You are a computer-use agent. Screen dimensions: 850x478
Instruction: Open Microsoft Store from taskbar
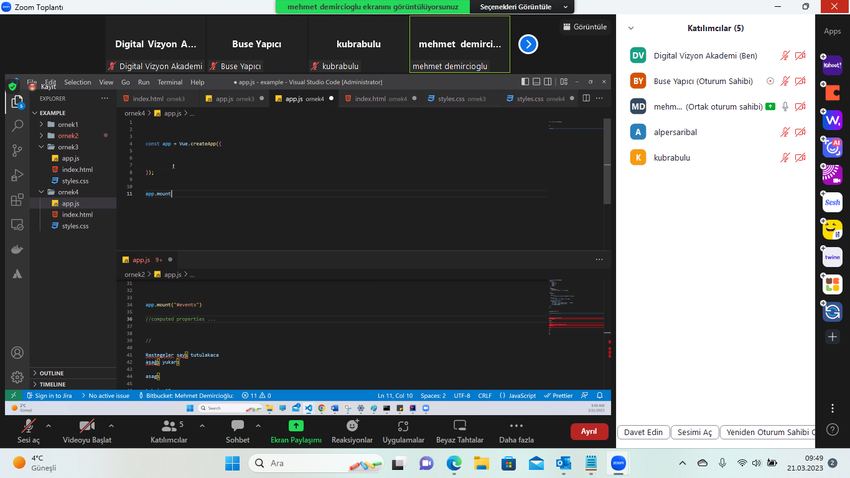(508, 463)
